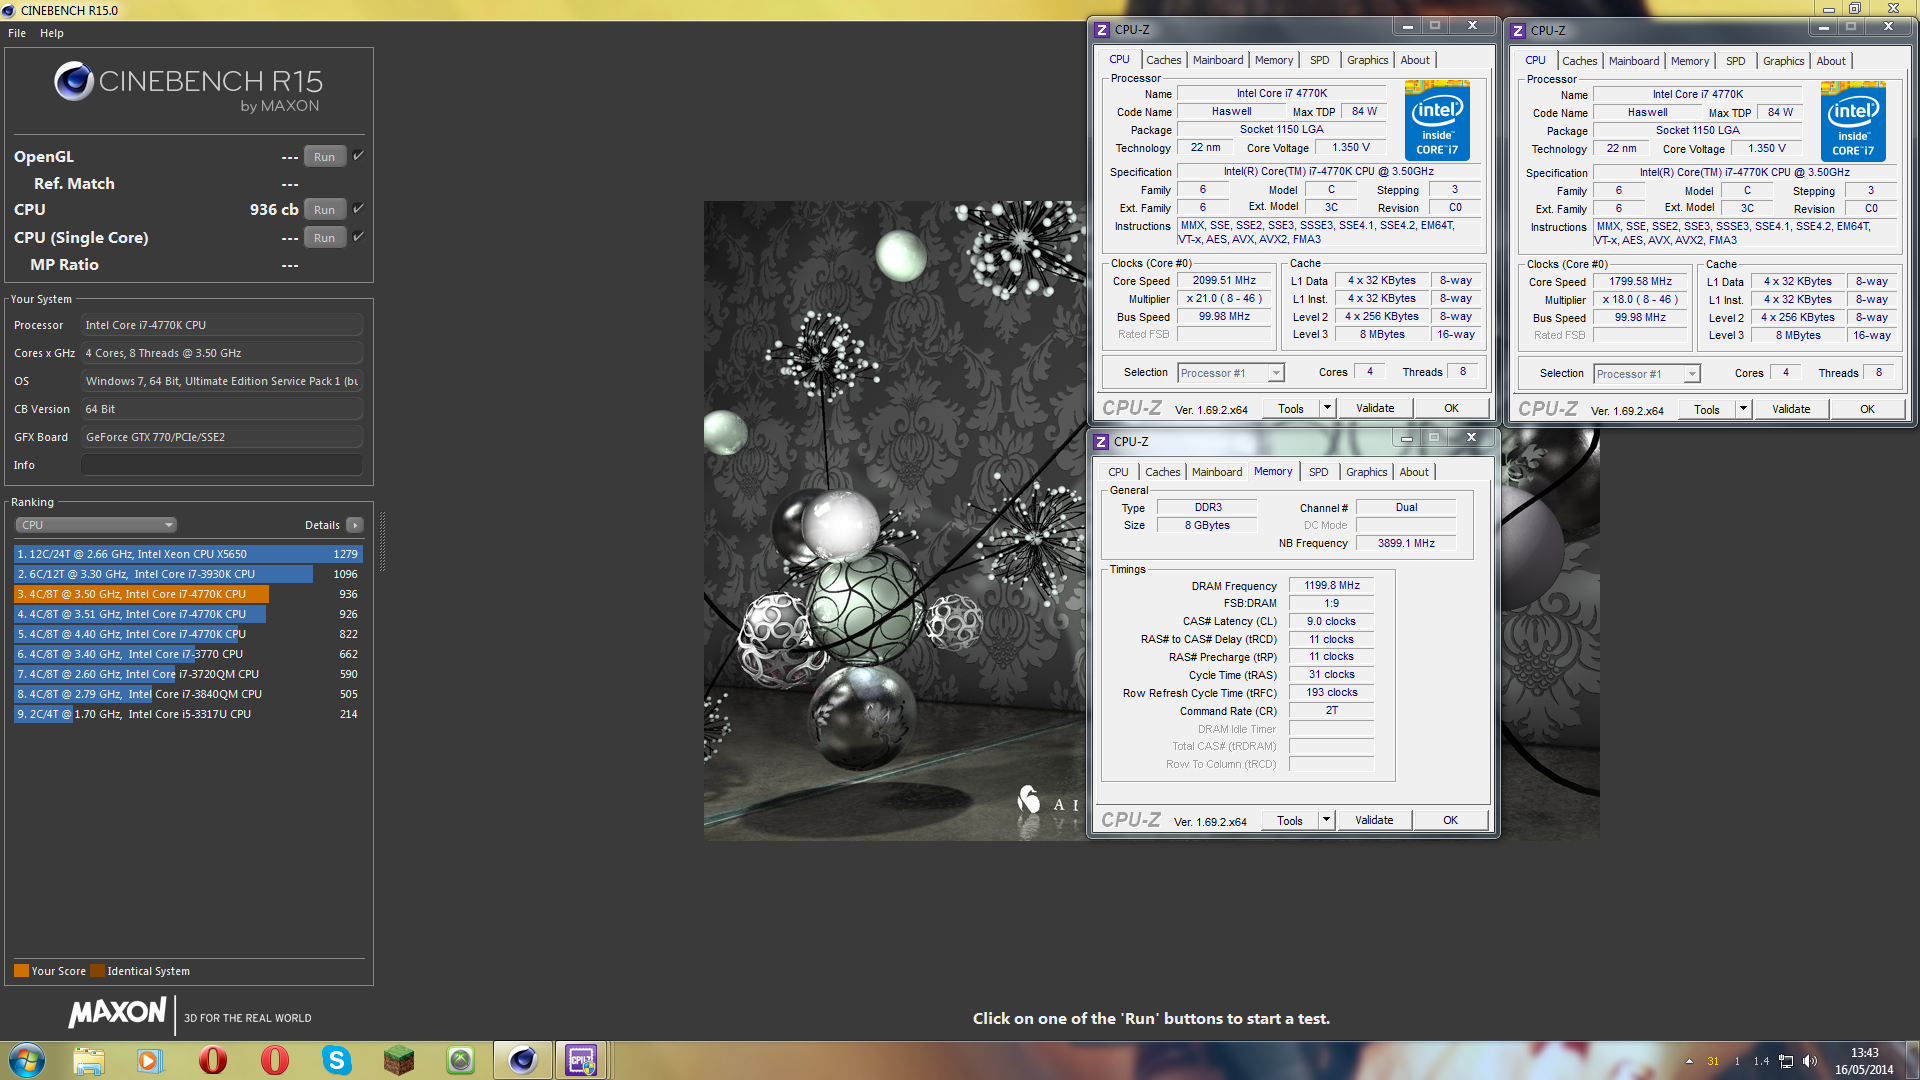1920x1080 pixels.
Task: Select ranking row Intel Xeon CPU X5650
Action: tap(188, 554)
